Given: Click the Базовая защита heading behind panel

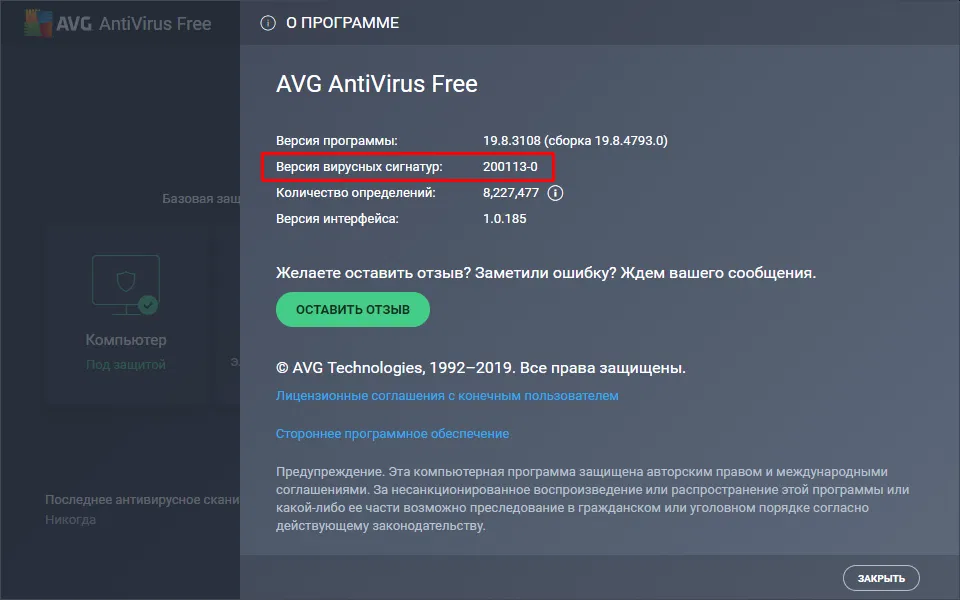Looking at the screenshot, I should coord(201,199).
